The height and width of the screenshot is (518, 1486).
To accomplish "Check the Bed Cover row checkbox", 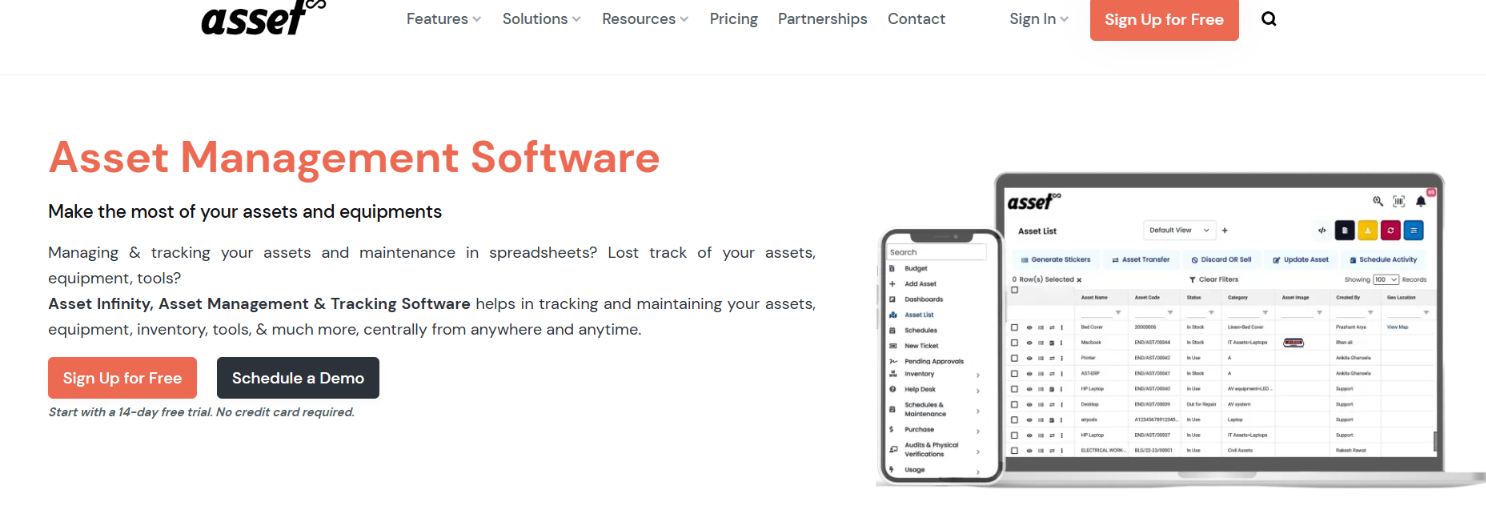I will coord(1015,327).
